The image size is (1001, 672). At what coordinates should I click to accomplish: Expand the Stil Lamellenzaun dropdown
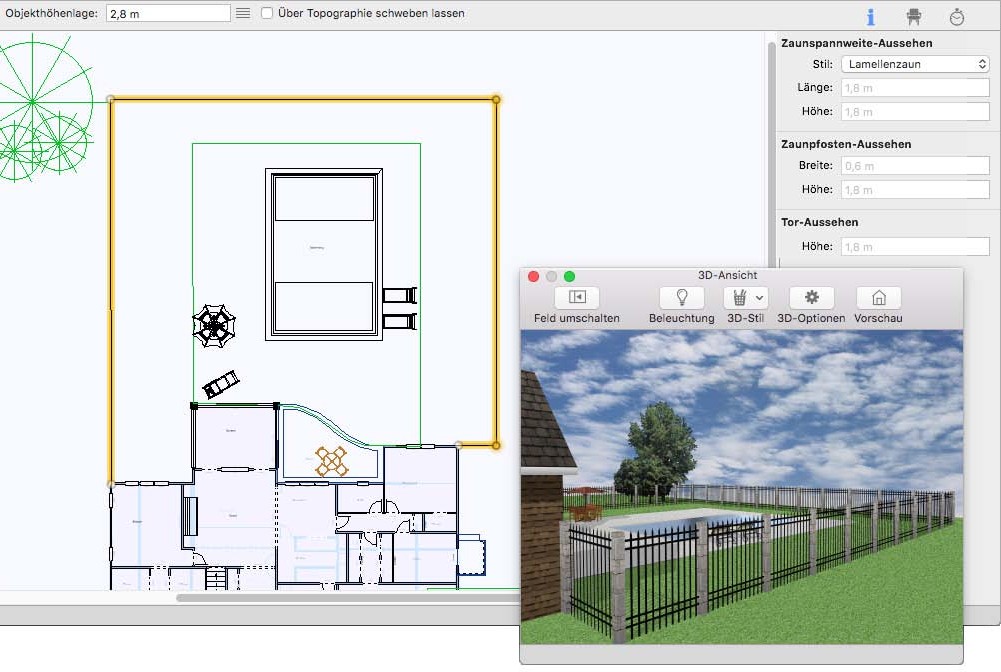pos(914,64)
